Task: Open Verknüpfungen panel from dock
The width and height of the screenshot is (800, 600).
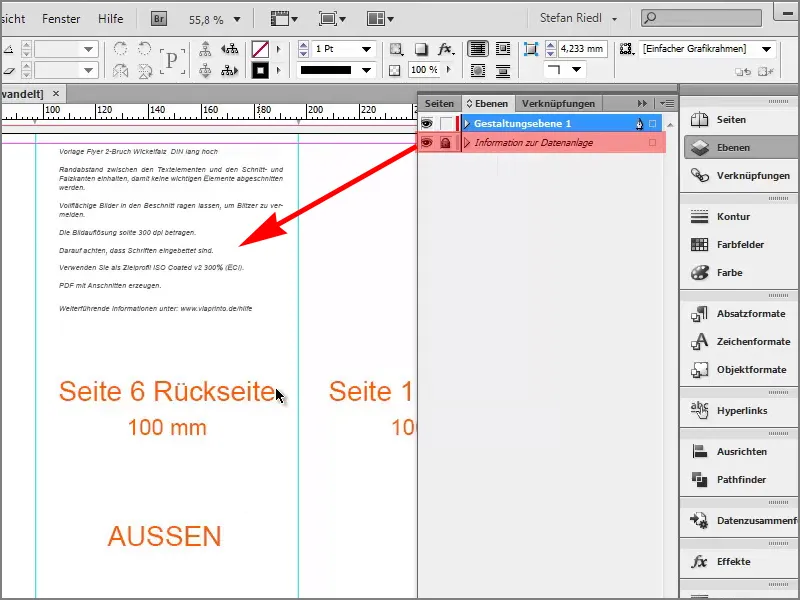Action: click(x=739, y=176)
